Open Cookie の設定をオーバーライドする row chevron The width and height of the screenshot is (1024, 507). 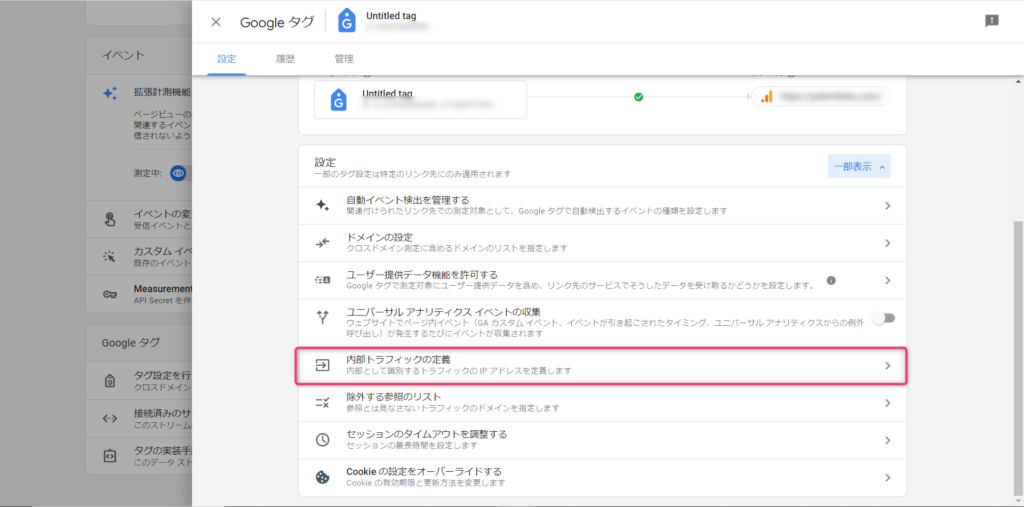[888, 478]
